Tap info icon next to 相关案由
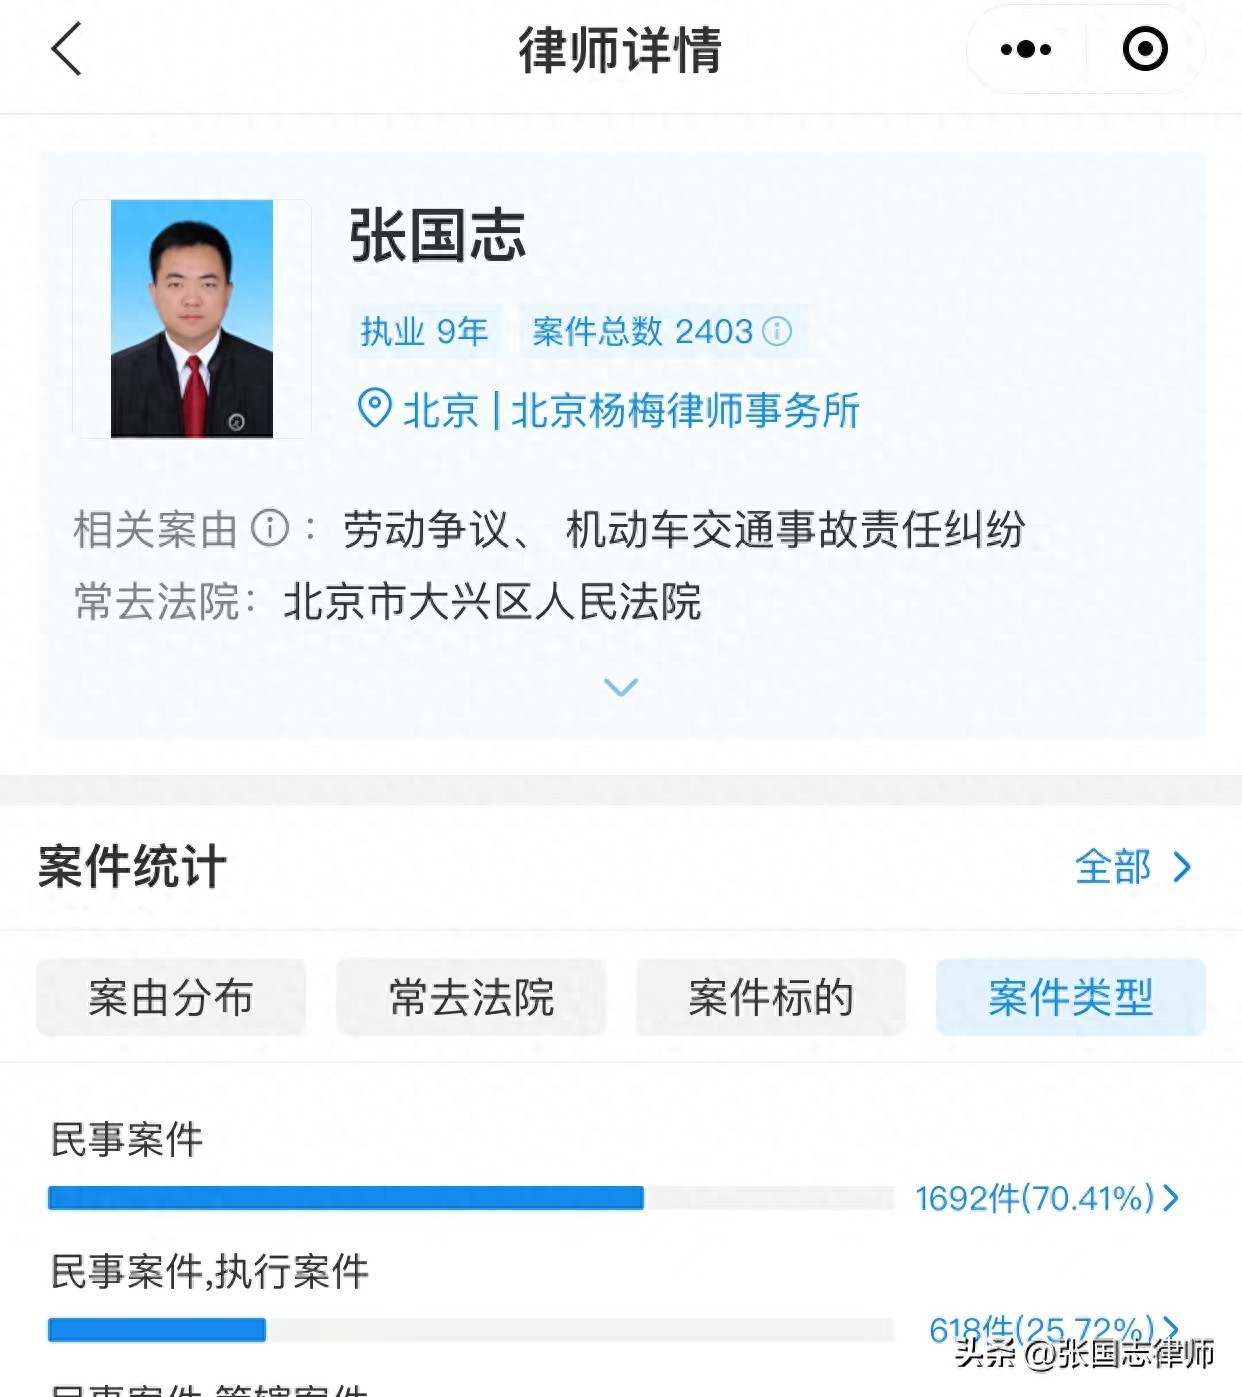Viewport: 1242px width, 1397px height. click(x=269, y=527)
